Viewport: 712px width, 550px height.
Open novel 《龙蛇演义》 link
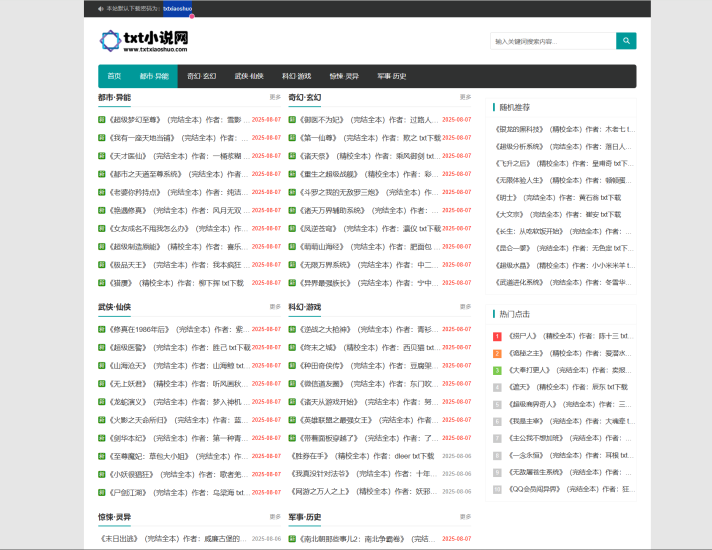(128, 401)
